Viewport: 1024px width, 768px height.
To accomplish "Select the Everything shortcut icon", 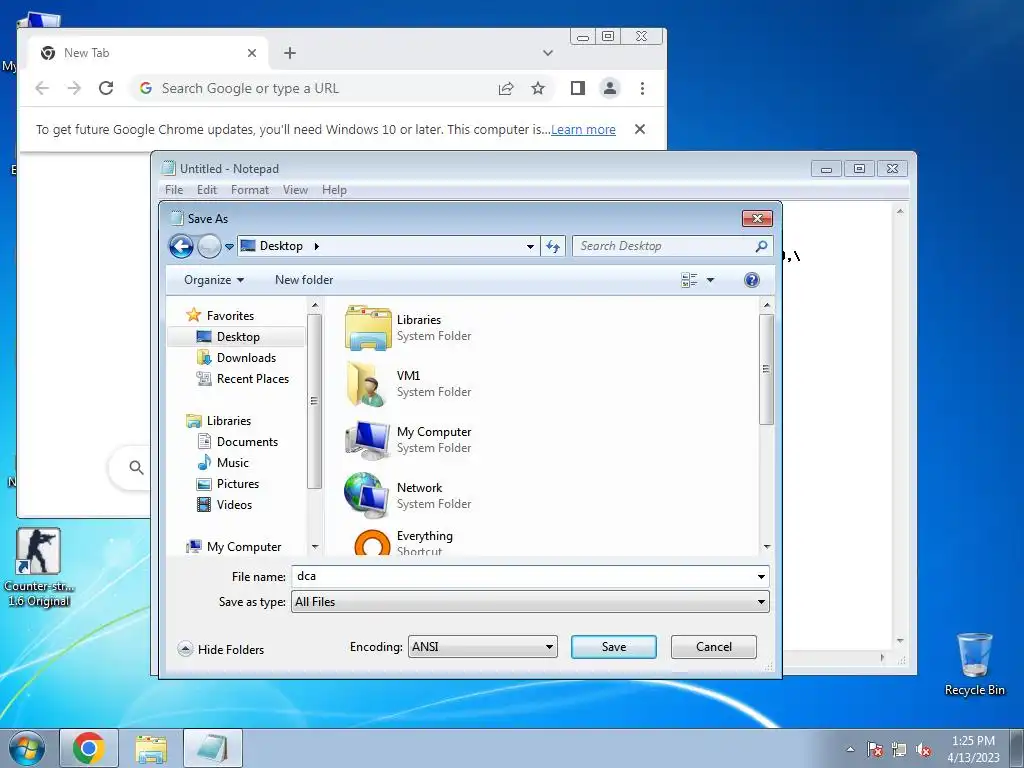I will (372, 543).
